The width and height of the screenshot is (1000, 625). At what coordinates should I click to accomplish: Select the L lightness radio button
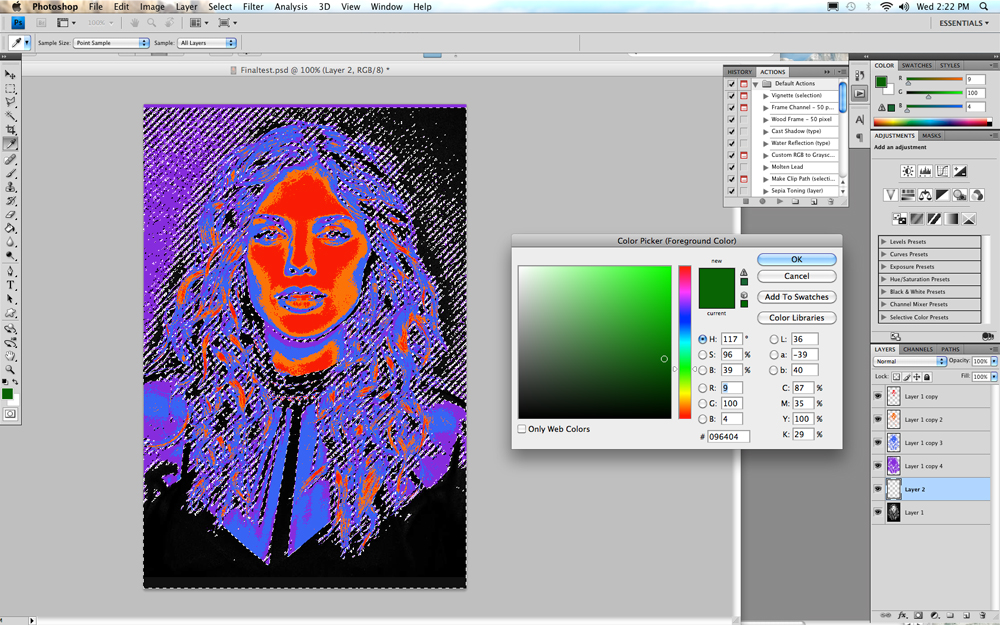(774, 339)
